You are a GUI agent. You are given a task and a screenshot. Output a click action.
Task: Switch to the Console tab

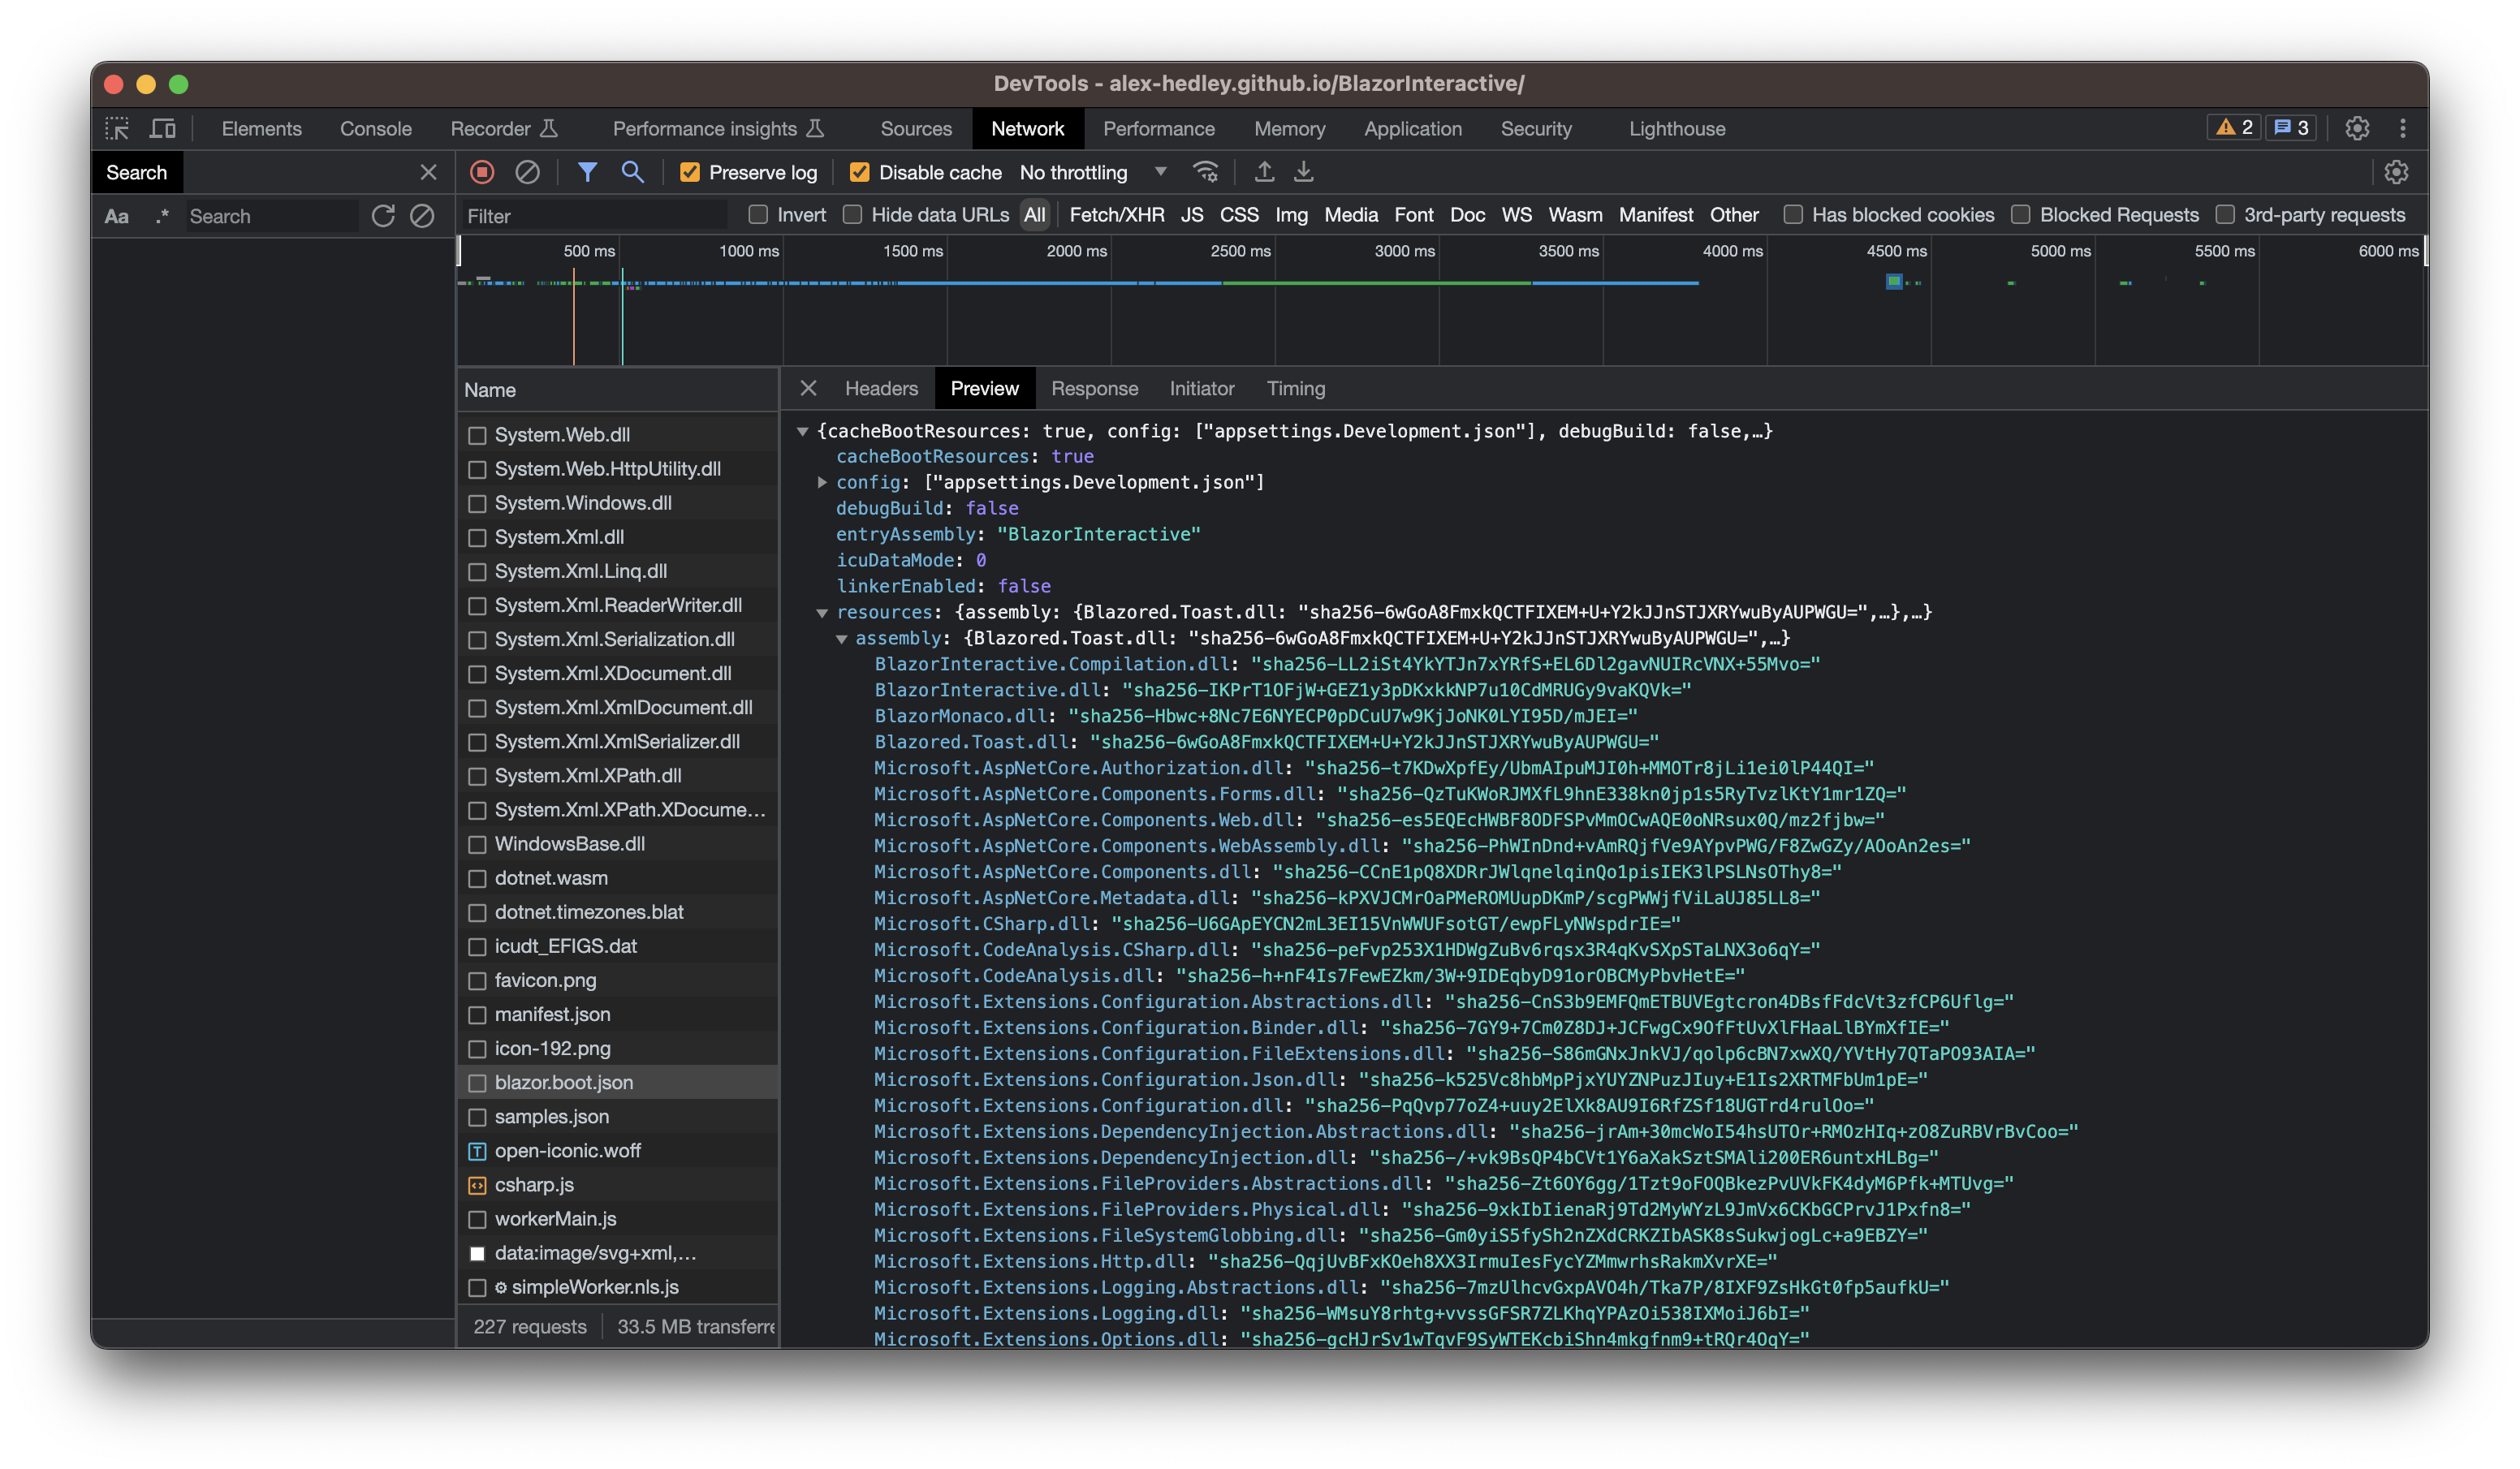click(376, 129)
